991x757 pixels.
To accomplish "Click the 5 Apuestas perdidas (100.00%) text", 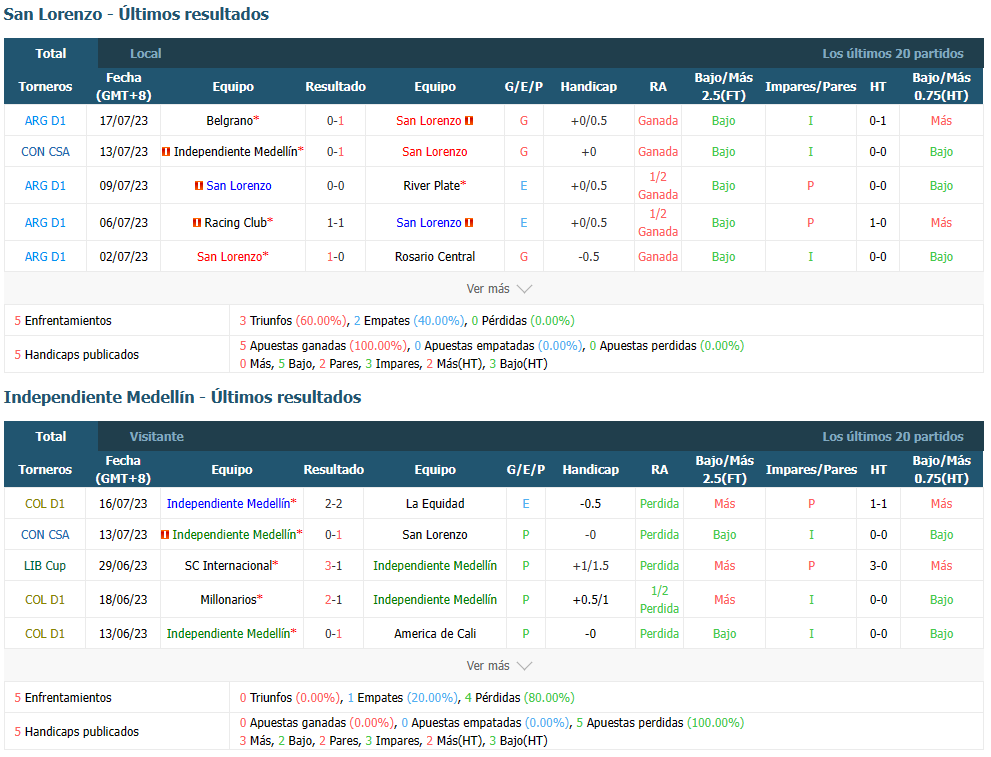I will click(x=660, y=722).
